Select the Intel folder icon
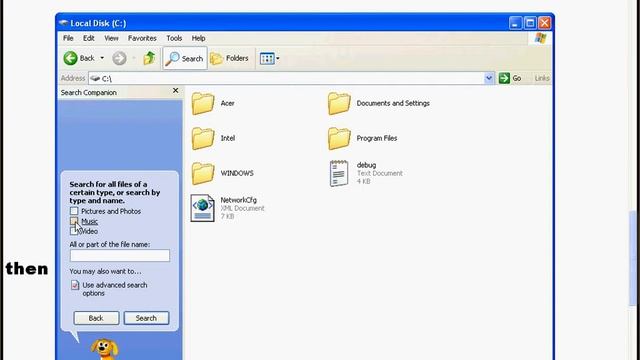The height and width of the screenshot is (360, 640). [203, 138]
